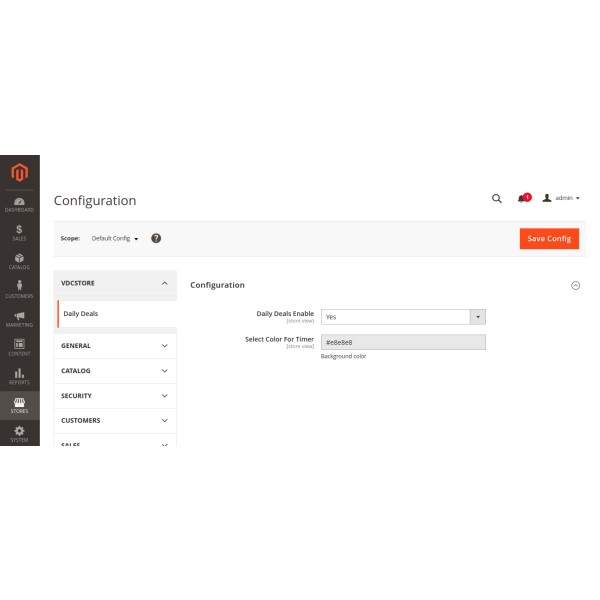Click the search magnifier icon
Viewport: 600px width, 600px height.
point(497,199)
